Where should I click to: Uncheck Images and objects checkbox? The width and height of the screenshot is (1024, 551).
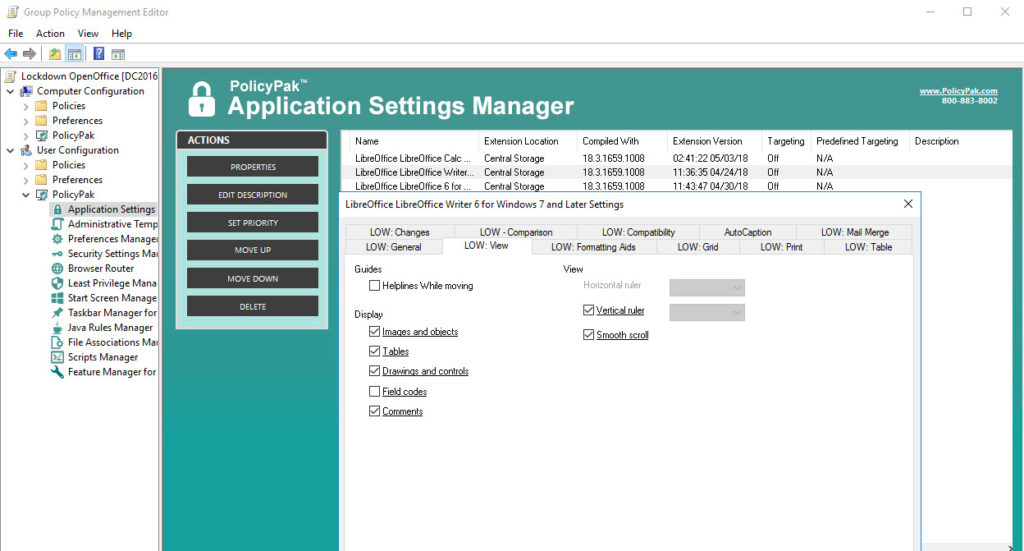click(x=374, y=332)
